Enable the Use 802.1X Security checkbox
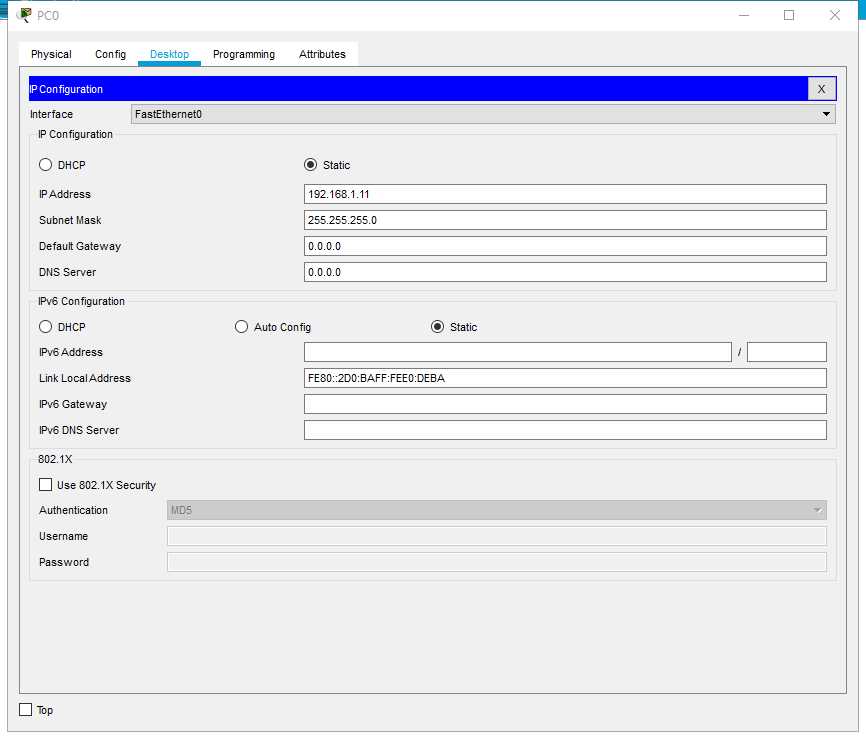Viewport: 866px width, 739px height. pos(45,484)
